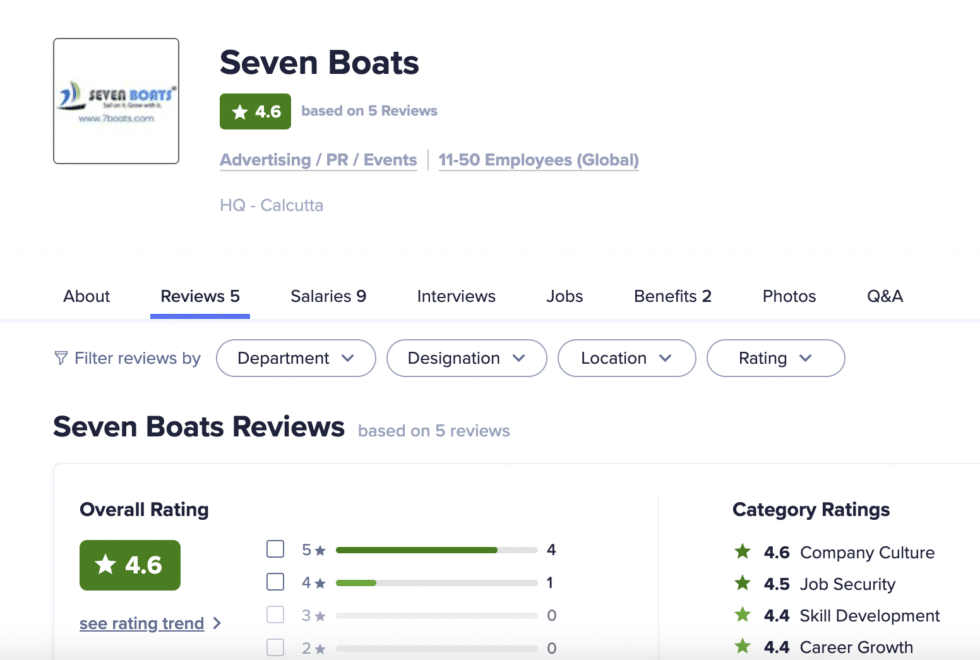Click the star icon next to Company Culture rating
Viewport: 980px width, 660px height.
[x=741, y=552]
